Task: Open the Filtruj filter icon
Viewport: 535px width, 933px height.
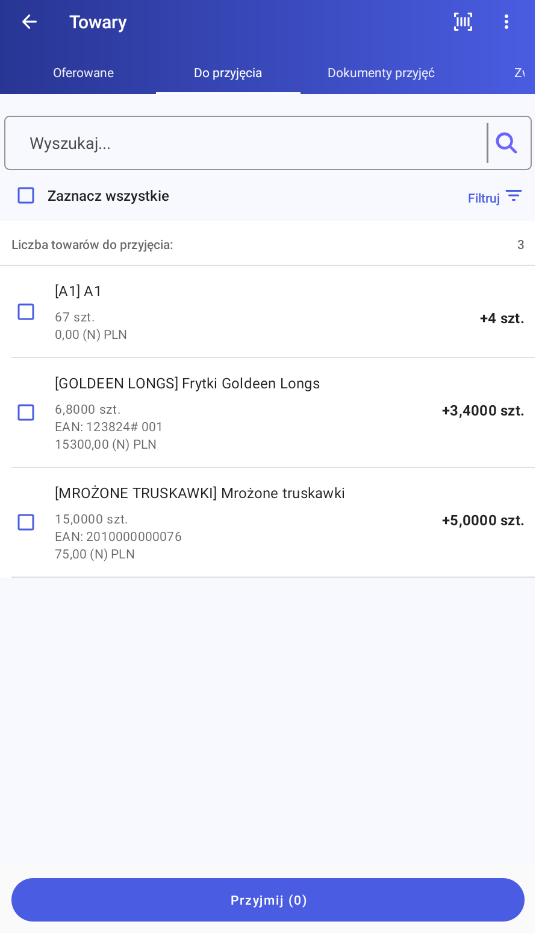Action: (x=514, y=196)
